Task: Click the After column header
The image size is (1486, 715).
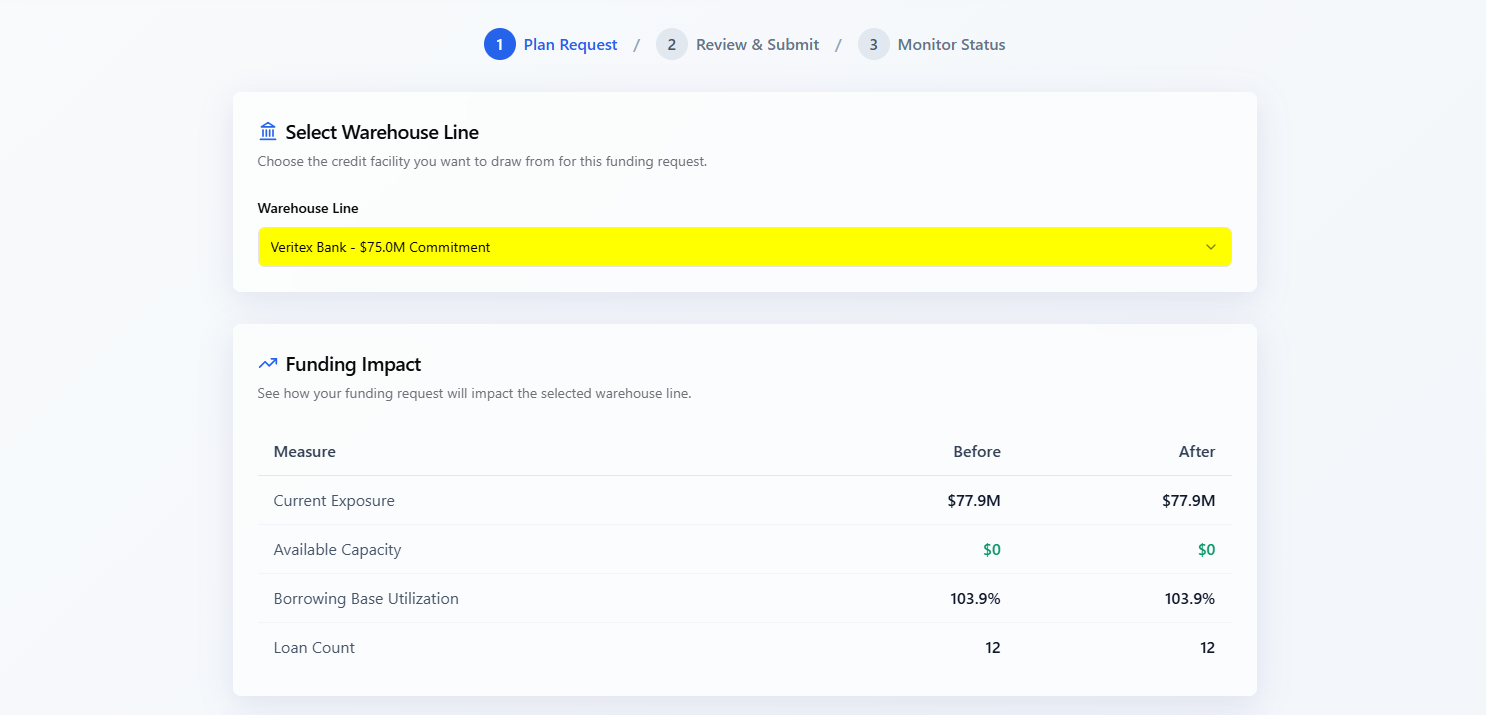Action: coord(1196,452)
